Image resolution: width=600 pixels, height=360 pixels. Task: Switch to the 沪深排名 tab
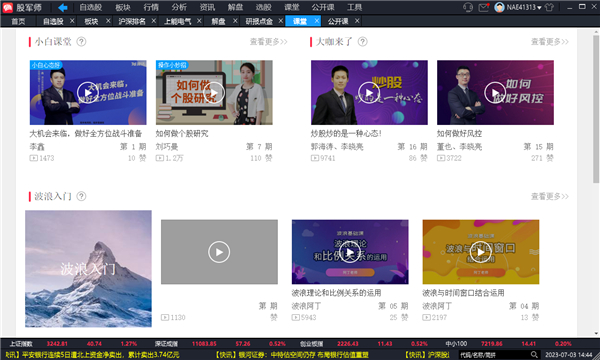tap(132, 21)
